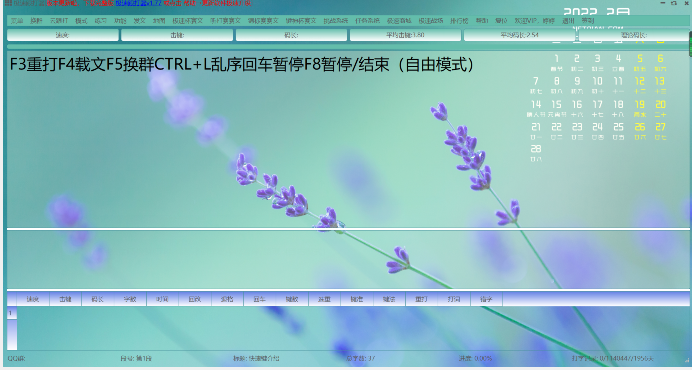Viewport: 692px width, 370px height.
Task: Select row 1 in the results table
Action: tap(12, 313)
